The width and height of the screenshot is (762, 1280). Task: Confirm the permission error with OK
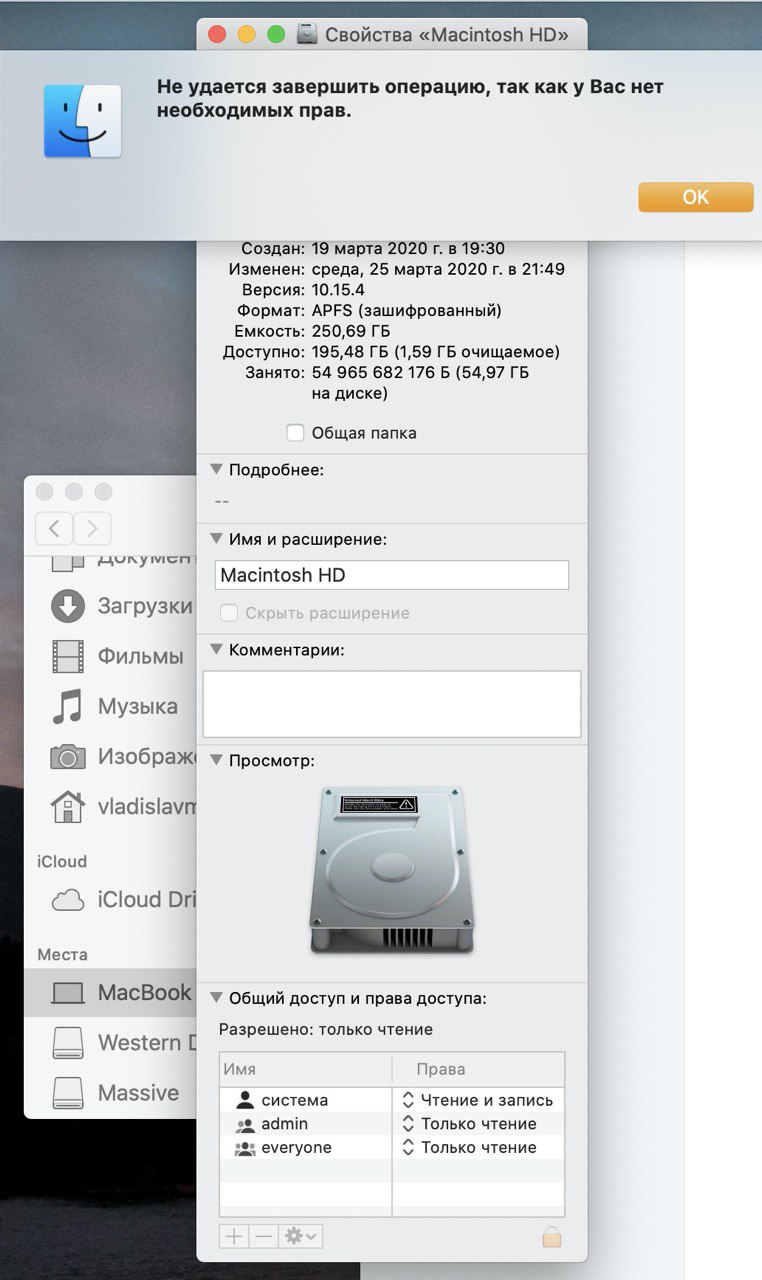click(x=695, y=197)
